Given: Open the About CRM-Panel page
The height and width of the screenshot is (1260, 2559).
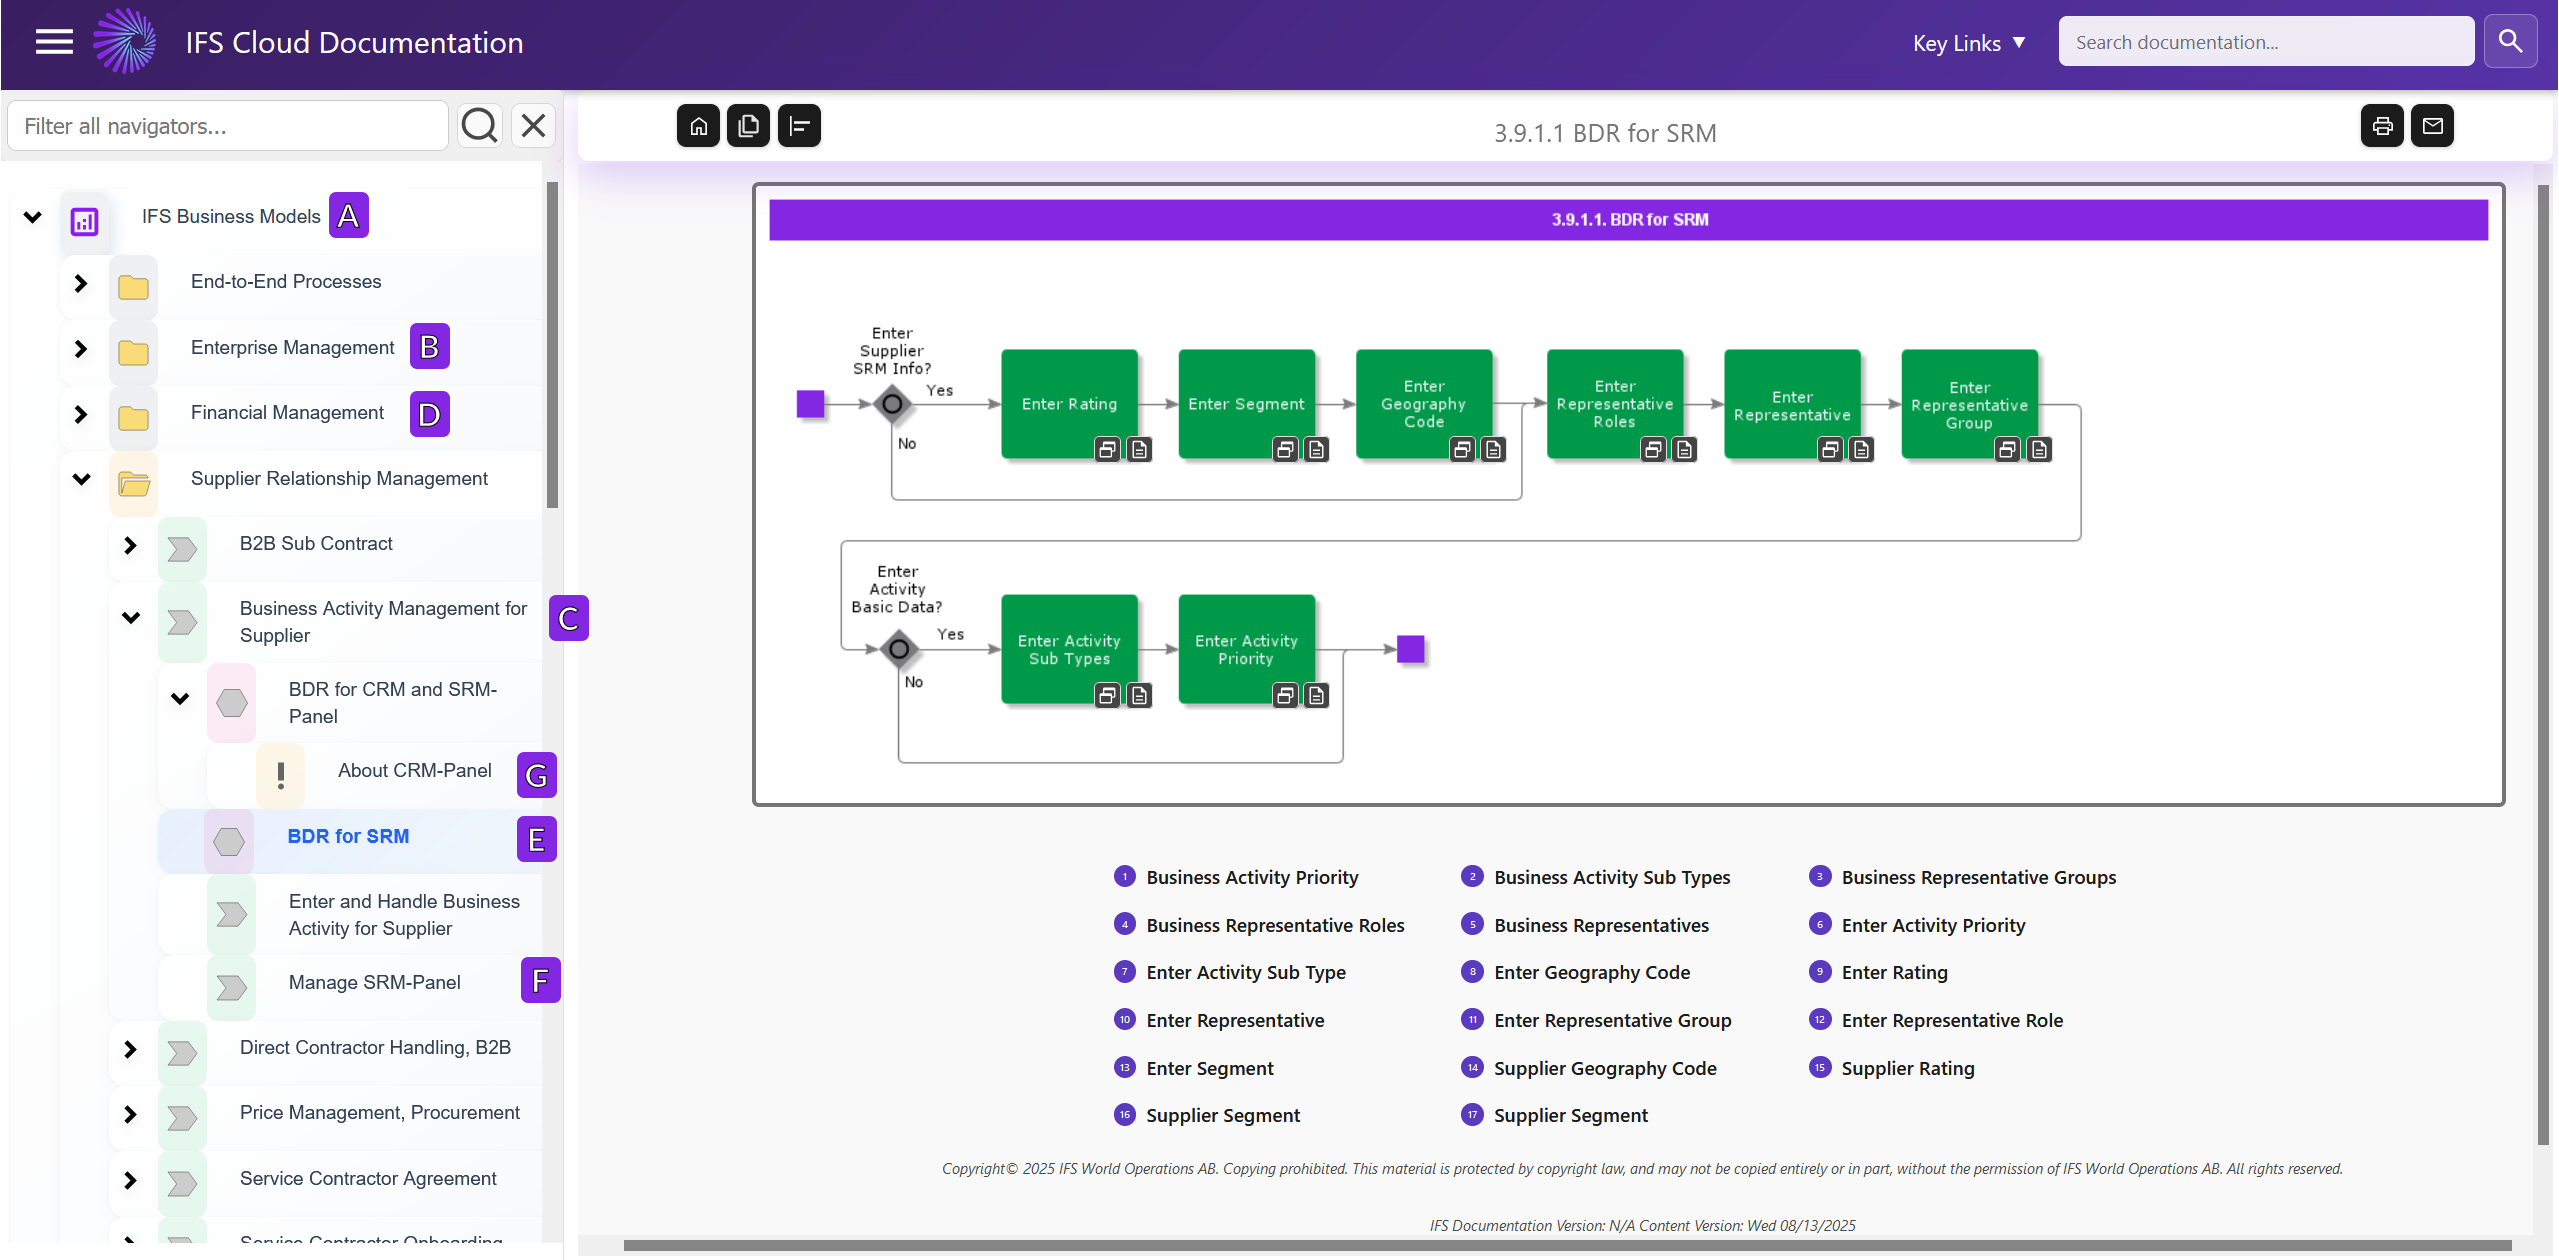Looking at the screenshot, I should coord(414,770).
